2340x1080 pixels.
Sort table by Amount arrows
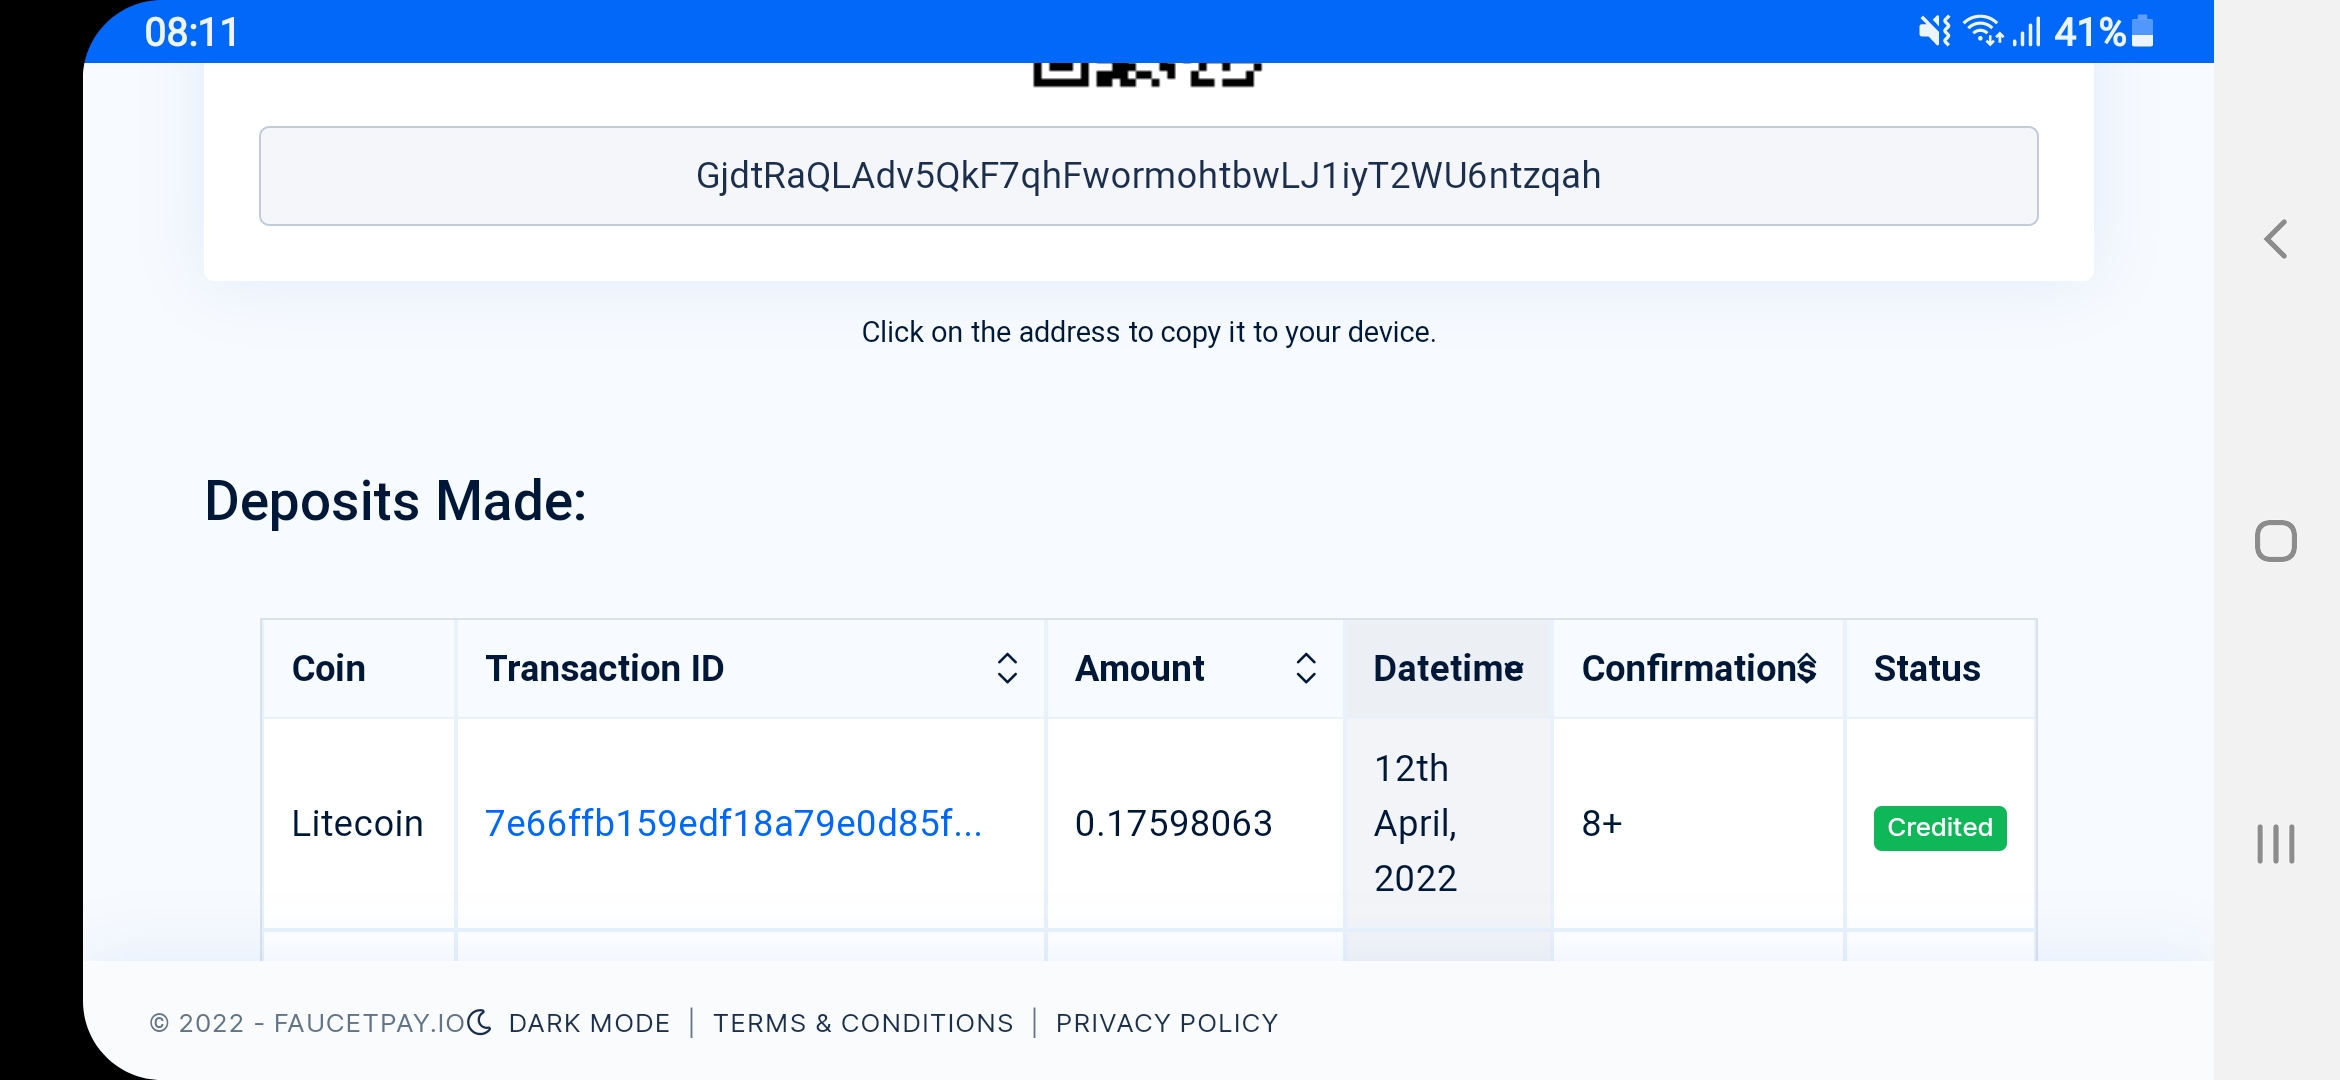coord(1305,668)
